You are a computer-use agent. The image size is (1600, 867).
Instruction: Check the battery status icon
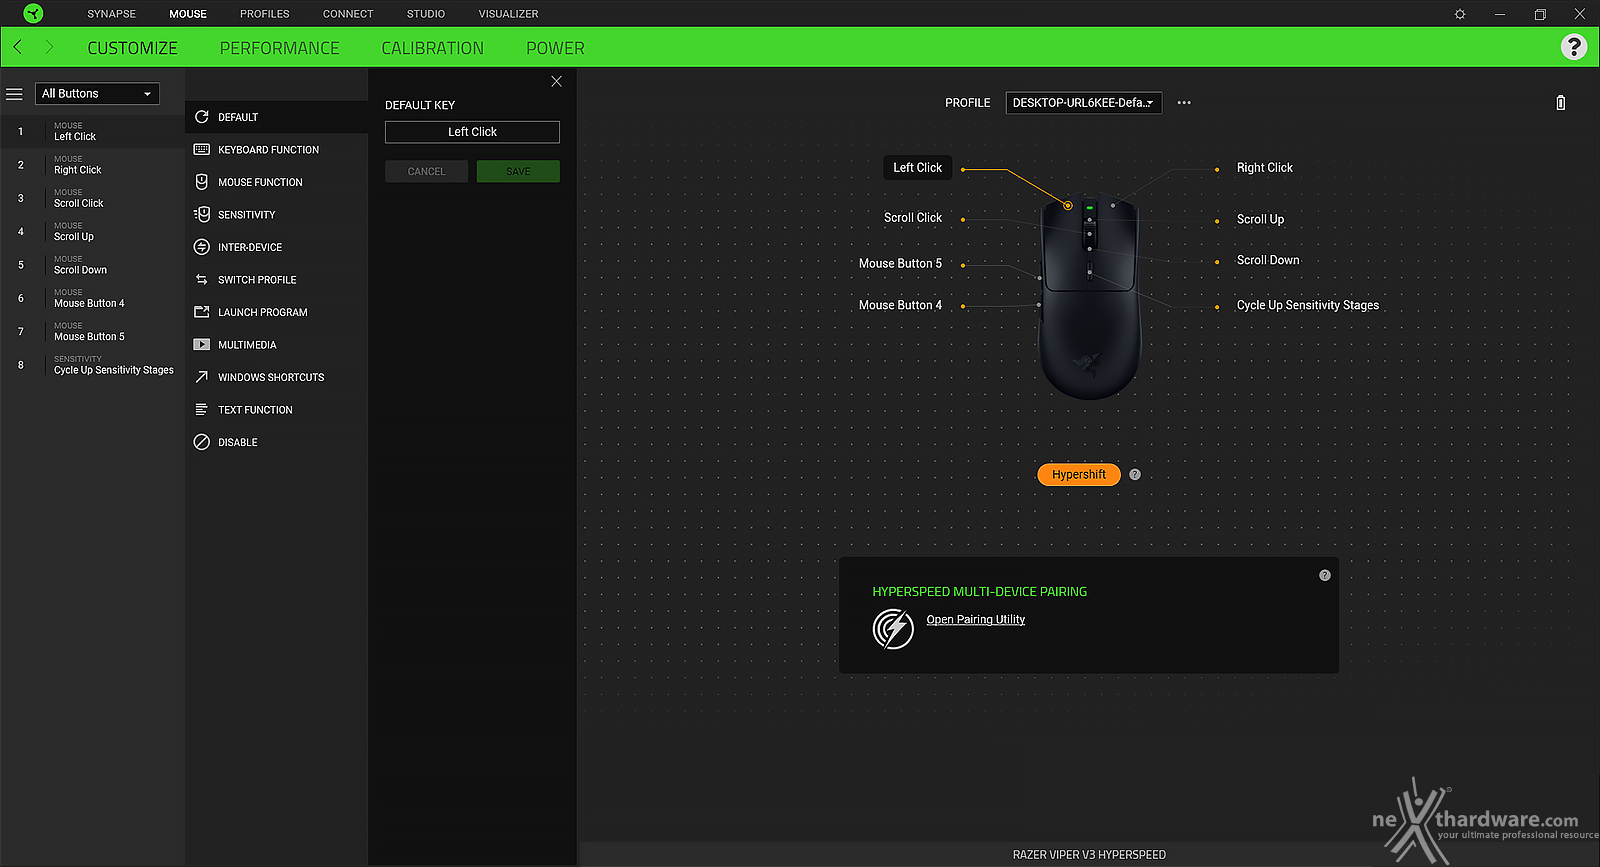click(x=1561, y=103)
